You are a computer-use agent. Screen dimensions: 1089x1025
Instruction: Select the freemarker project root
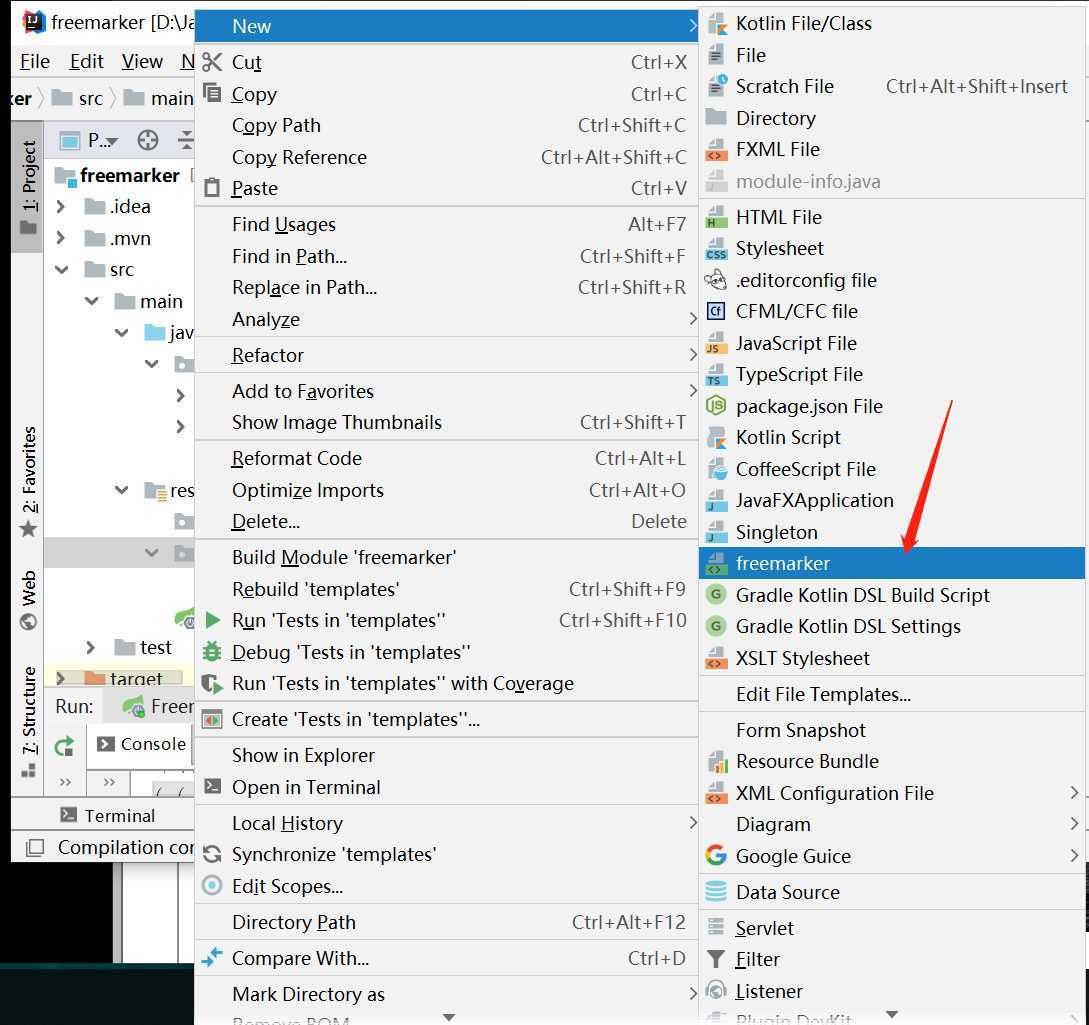coord(129,175)
